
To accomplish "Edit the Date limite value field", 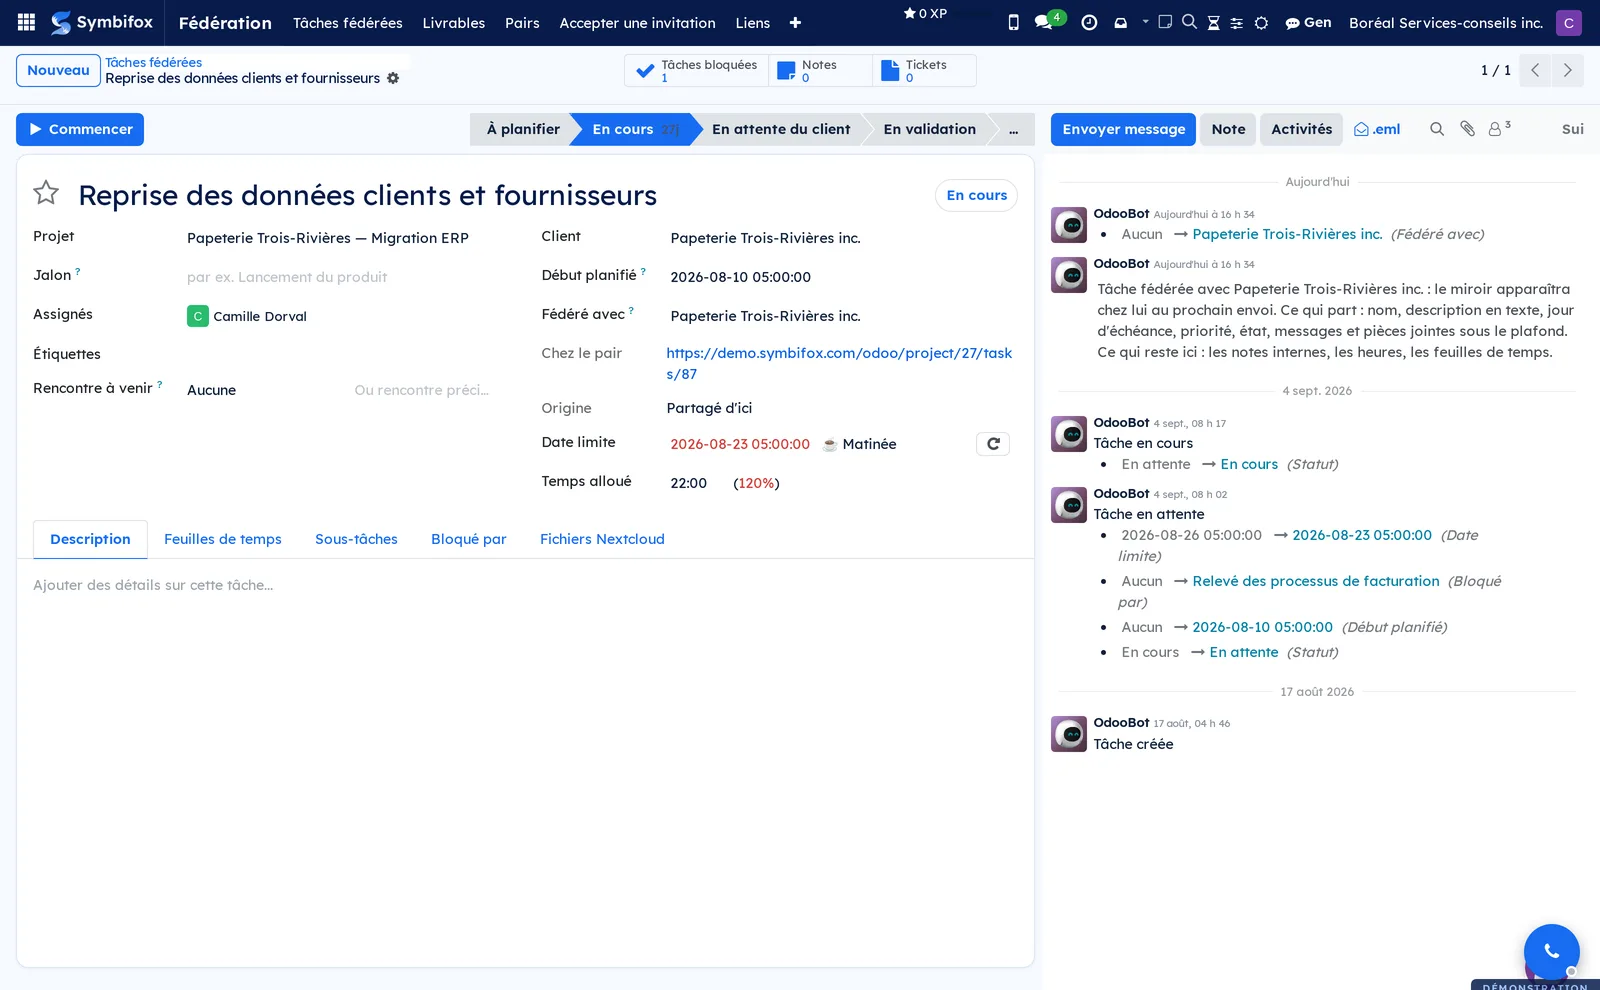I will (x=740, y=444).
